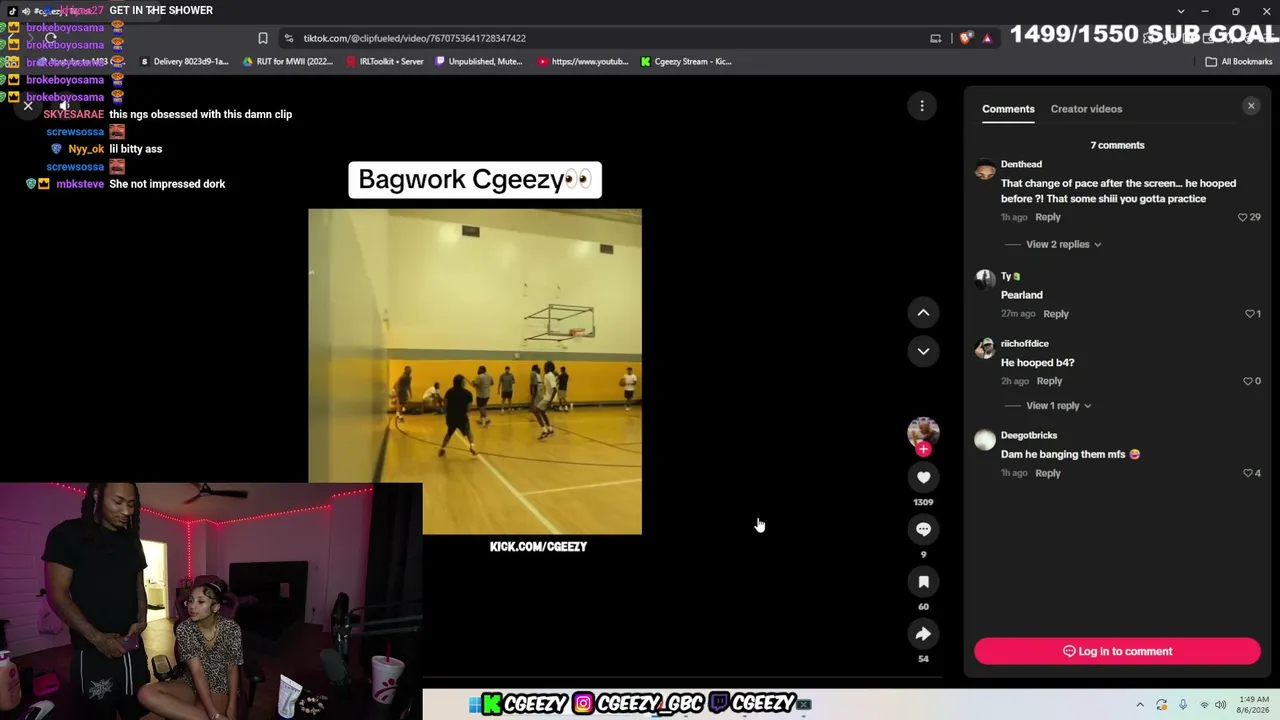This screenshot has width=1280, height=720.
Task: Like the TikTok video with the heart button
Action: (x=923, y=478)
